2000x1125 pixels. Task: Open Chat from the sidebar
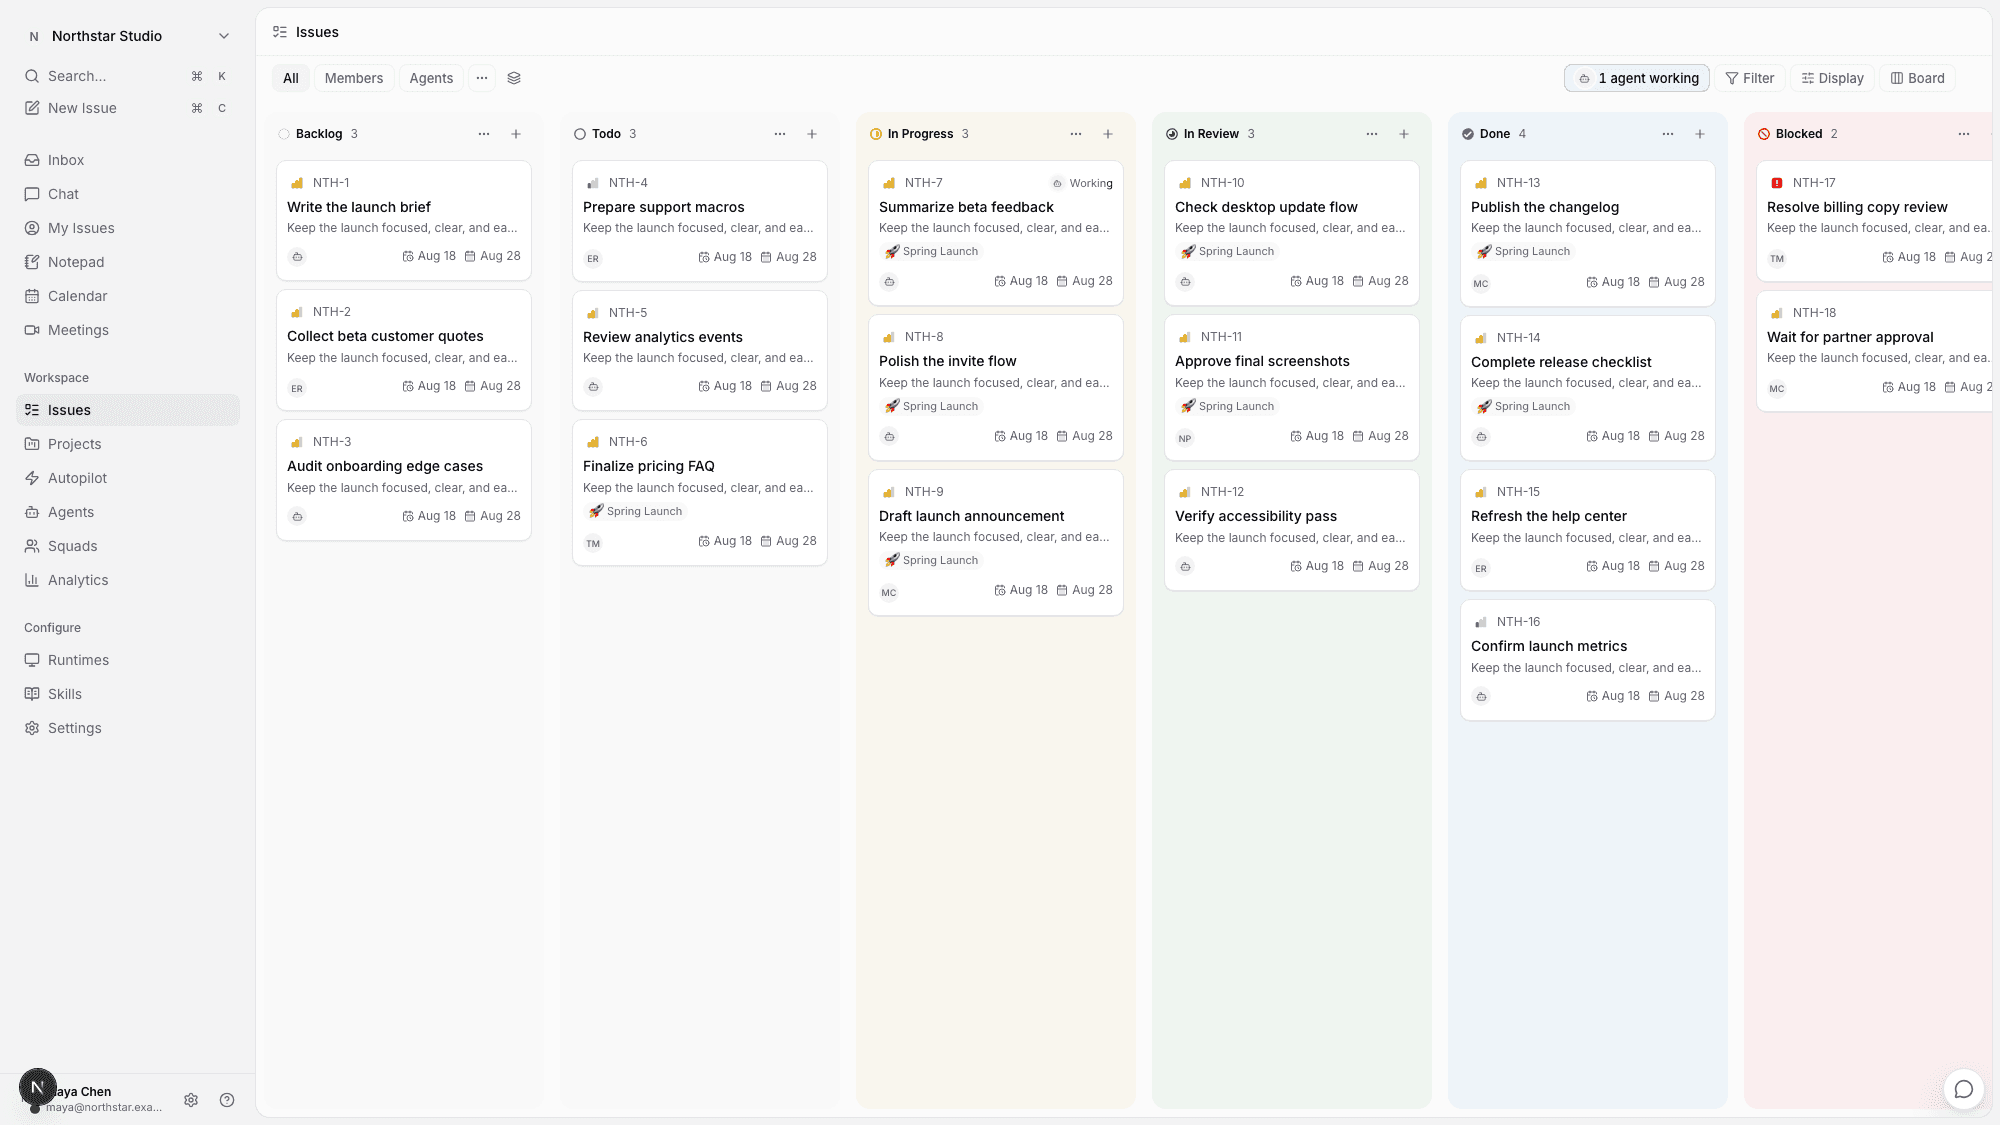(128, 194)
